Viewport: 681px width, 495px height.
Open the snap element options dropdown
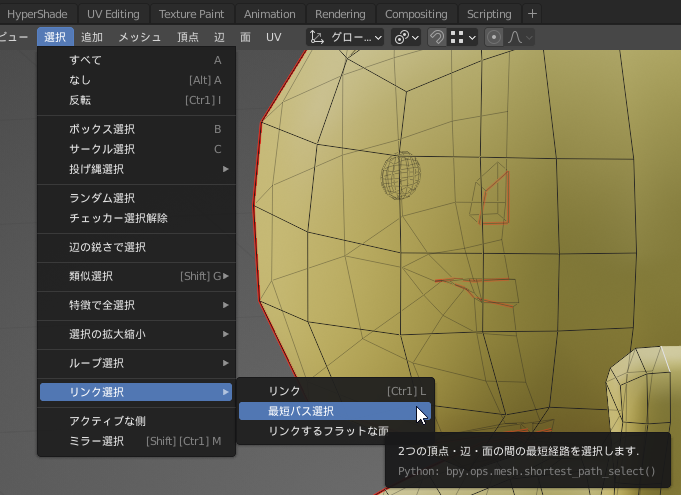click(463, 37)
